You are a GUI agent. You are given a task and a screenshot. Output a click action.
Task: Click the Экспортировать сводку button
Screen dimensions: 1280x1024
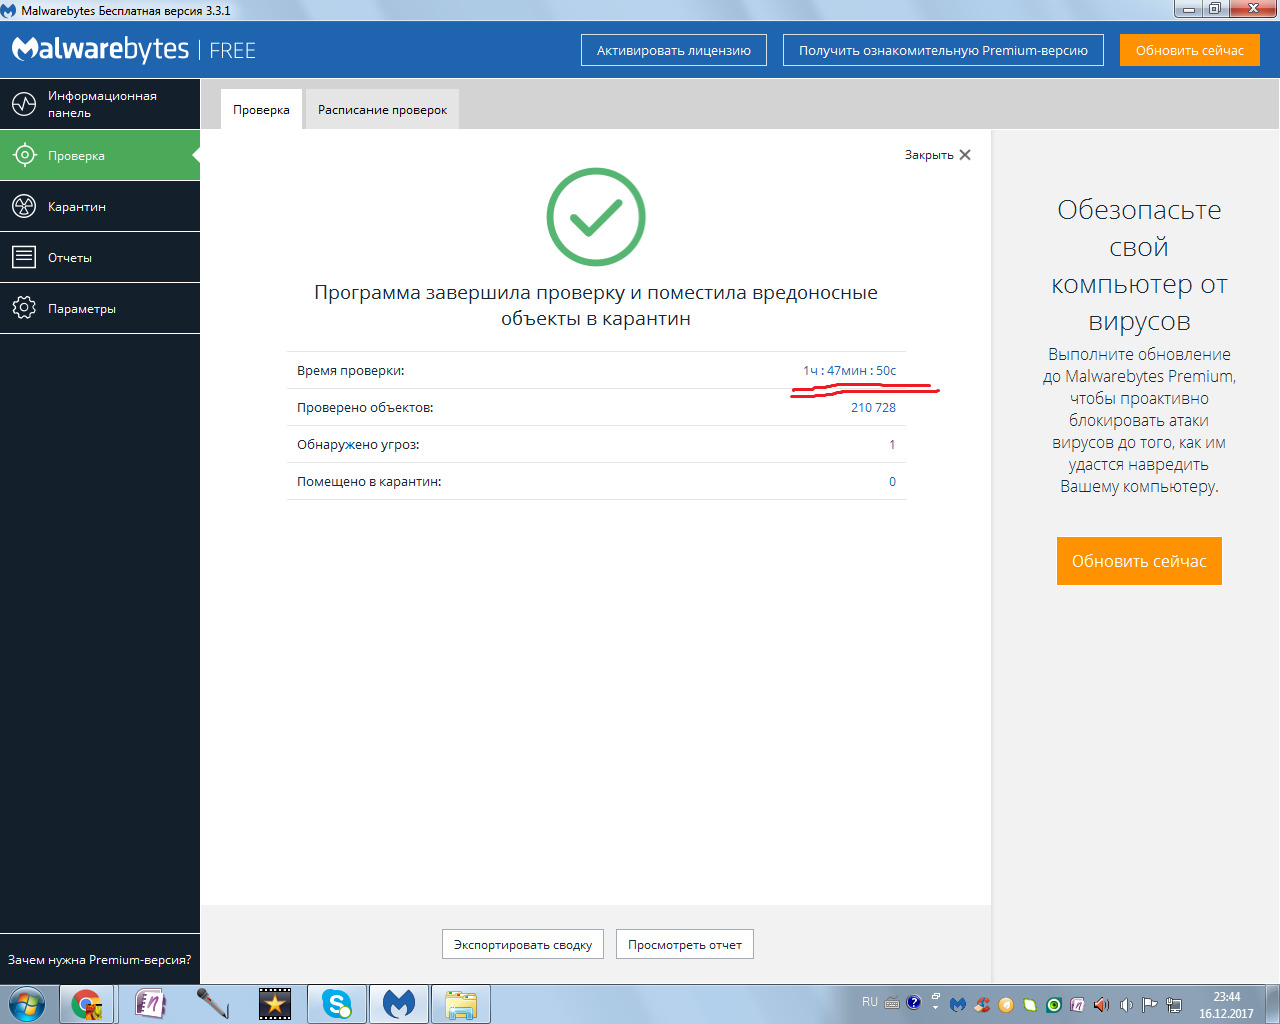[x=522, y=944]
